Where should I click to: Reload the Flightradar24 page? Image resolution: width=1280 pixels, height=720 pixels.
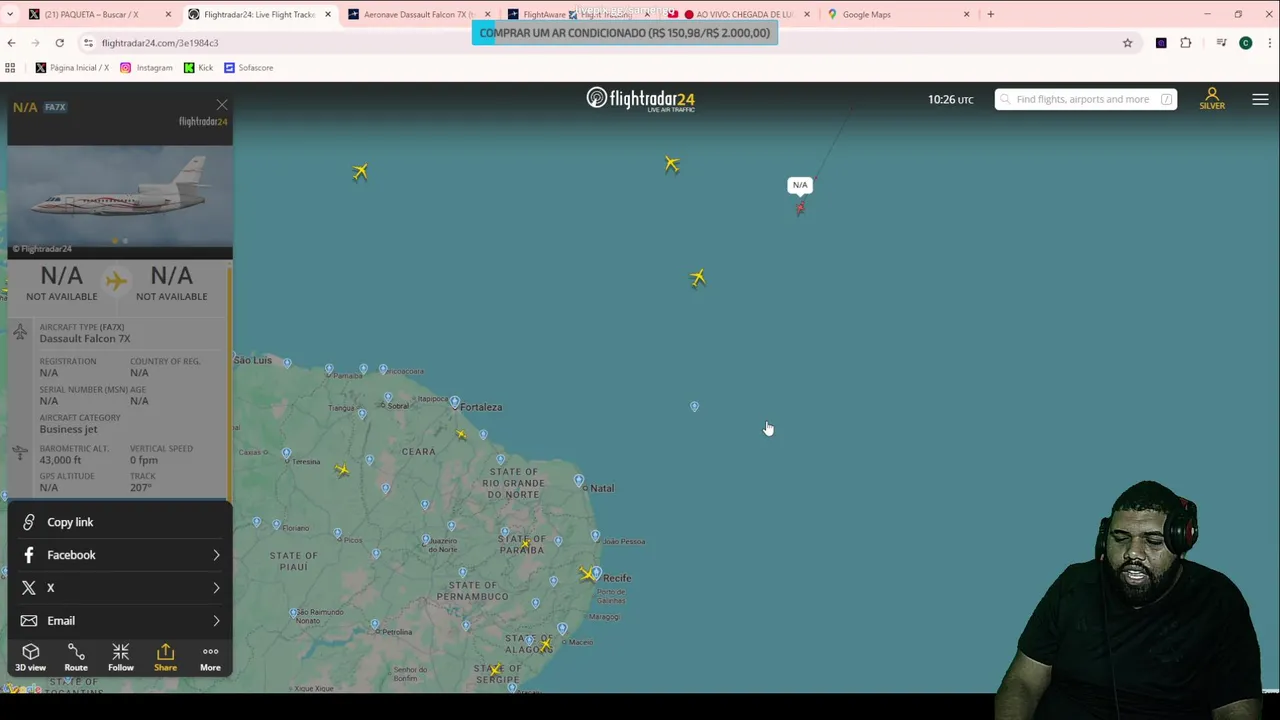pyautogui.click(x=59, y=43)
